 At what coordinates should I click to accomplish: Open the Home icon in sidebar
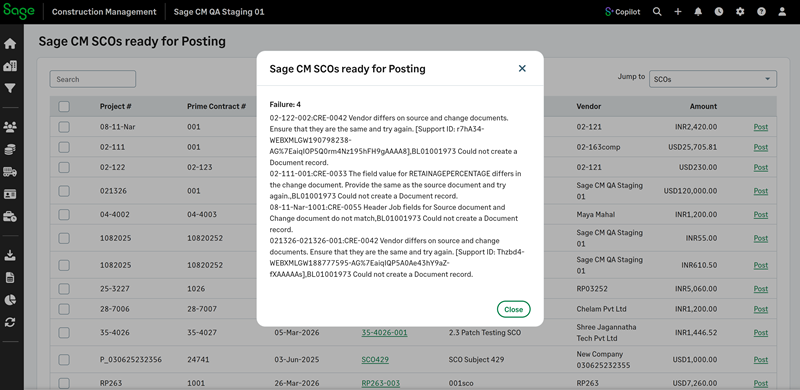click(x=10, y=44)
